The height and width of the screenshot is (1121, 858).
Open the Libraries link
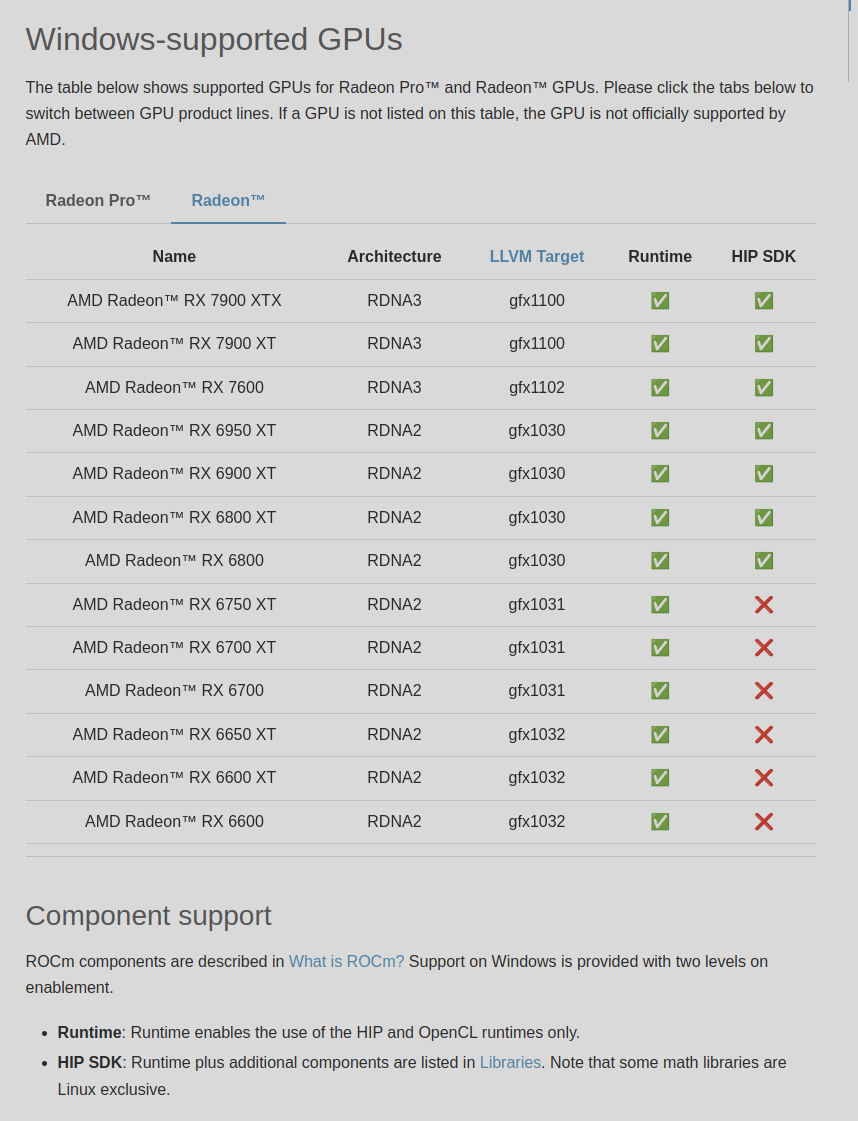(510, 1062)
